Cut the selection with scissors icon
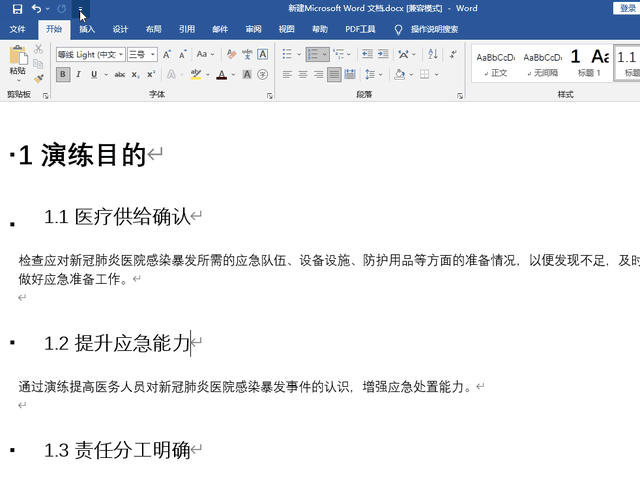Screen dimensions: 640x484 coord(38,49)
